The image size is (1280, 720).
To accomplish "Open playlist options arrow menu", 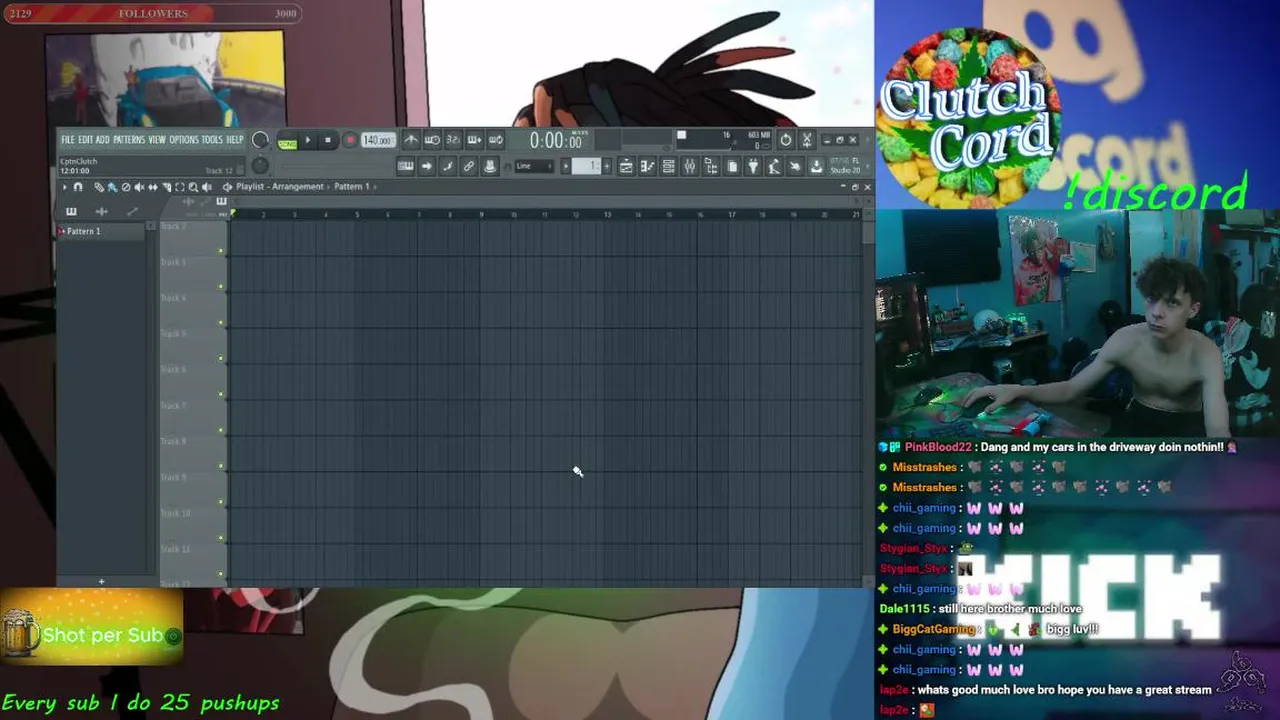I will [x=65, y=187].
